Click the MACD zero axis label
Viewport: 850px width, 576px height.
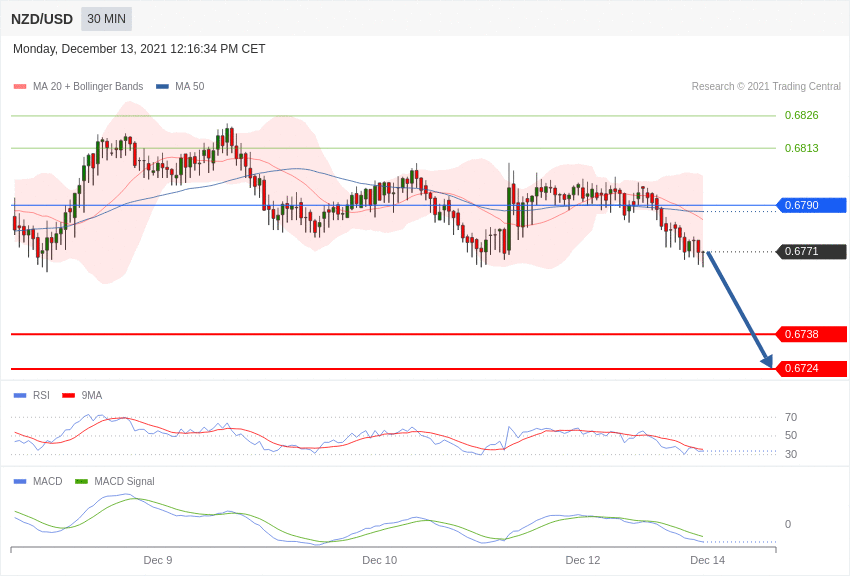click(x=788, y=524)
